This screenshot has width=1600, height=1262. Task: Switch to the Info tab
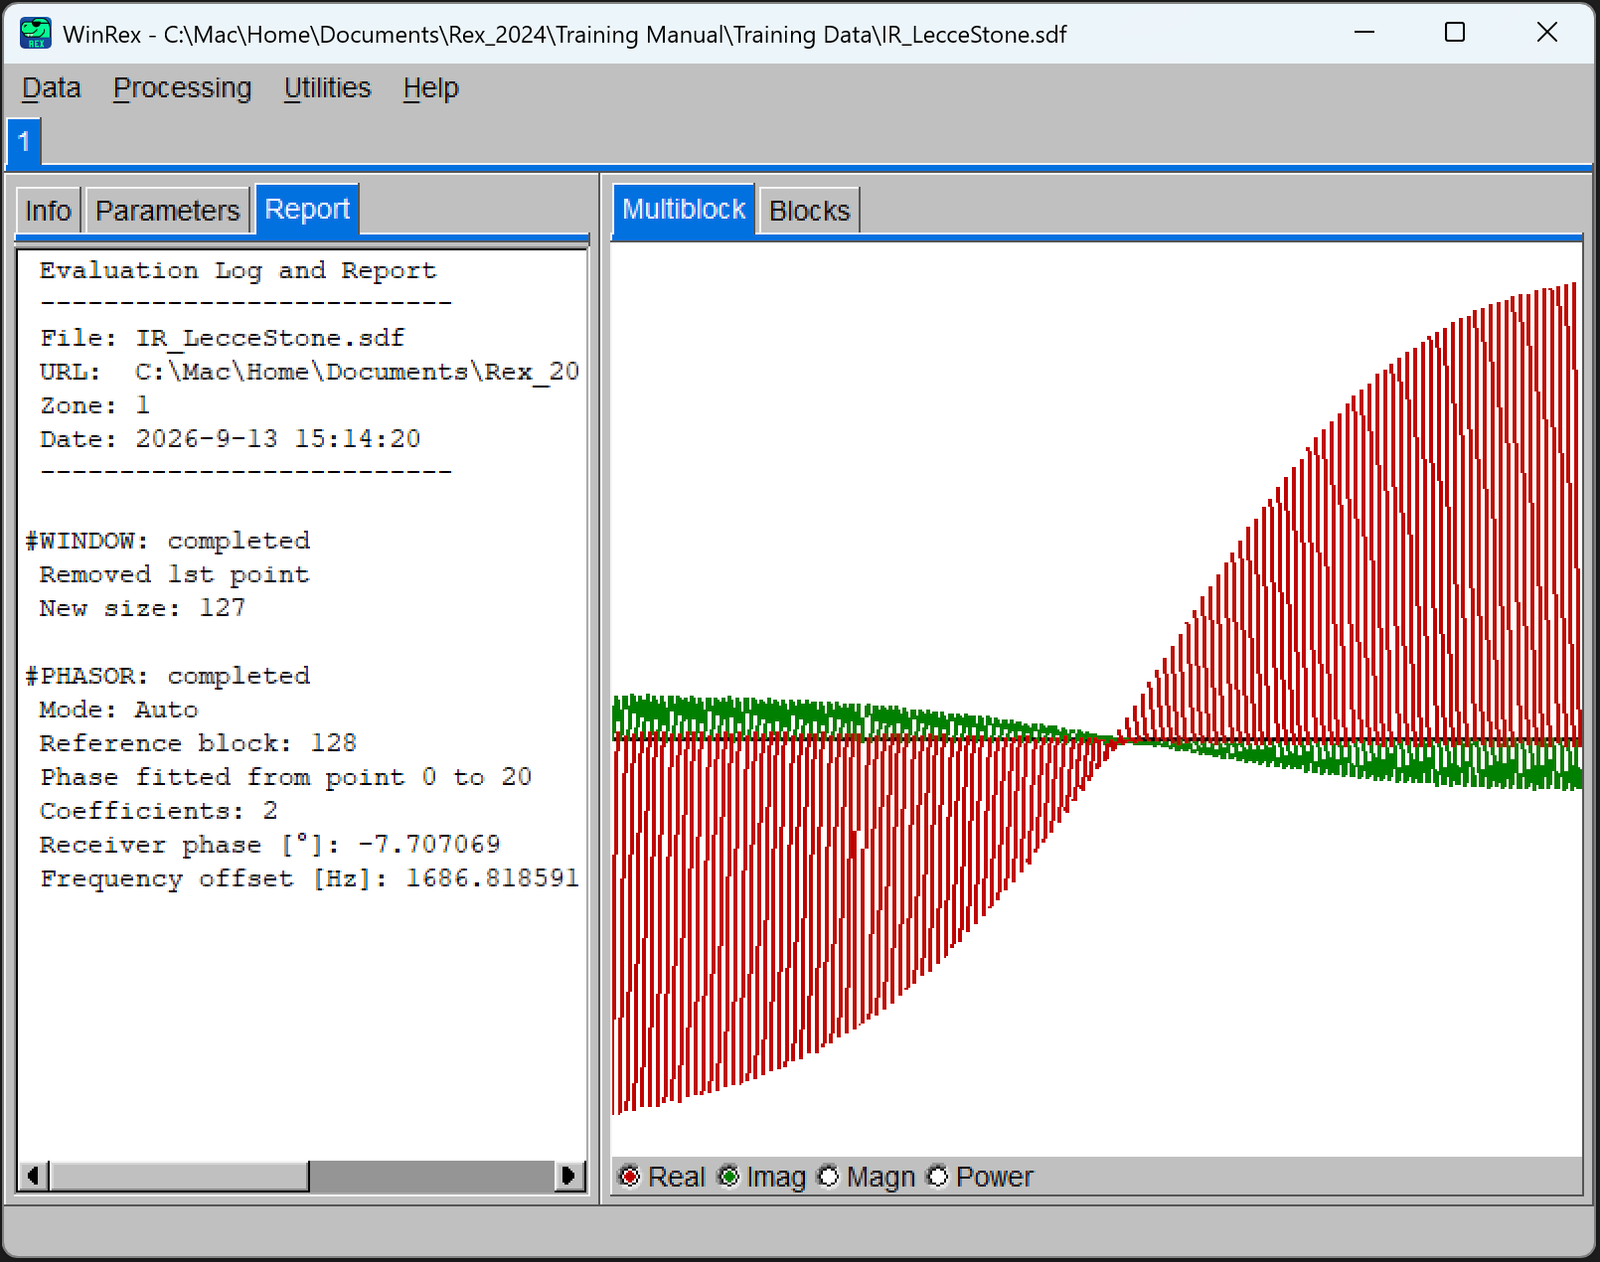48,210
